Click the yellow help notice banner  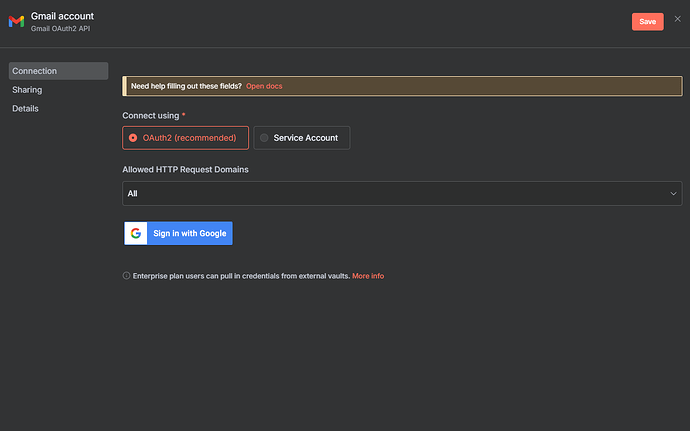point(450,86)
